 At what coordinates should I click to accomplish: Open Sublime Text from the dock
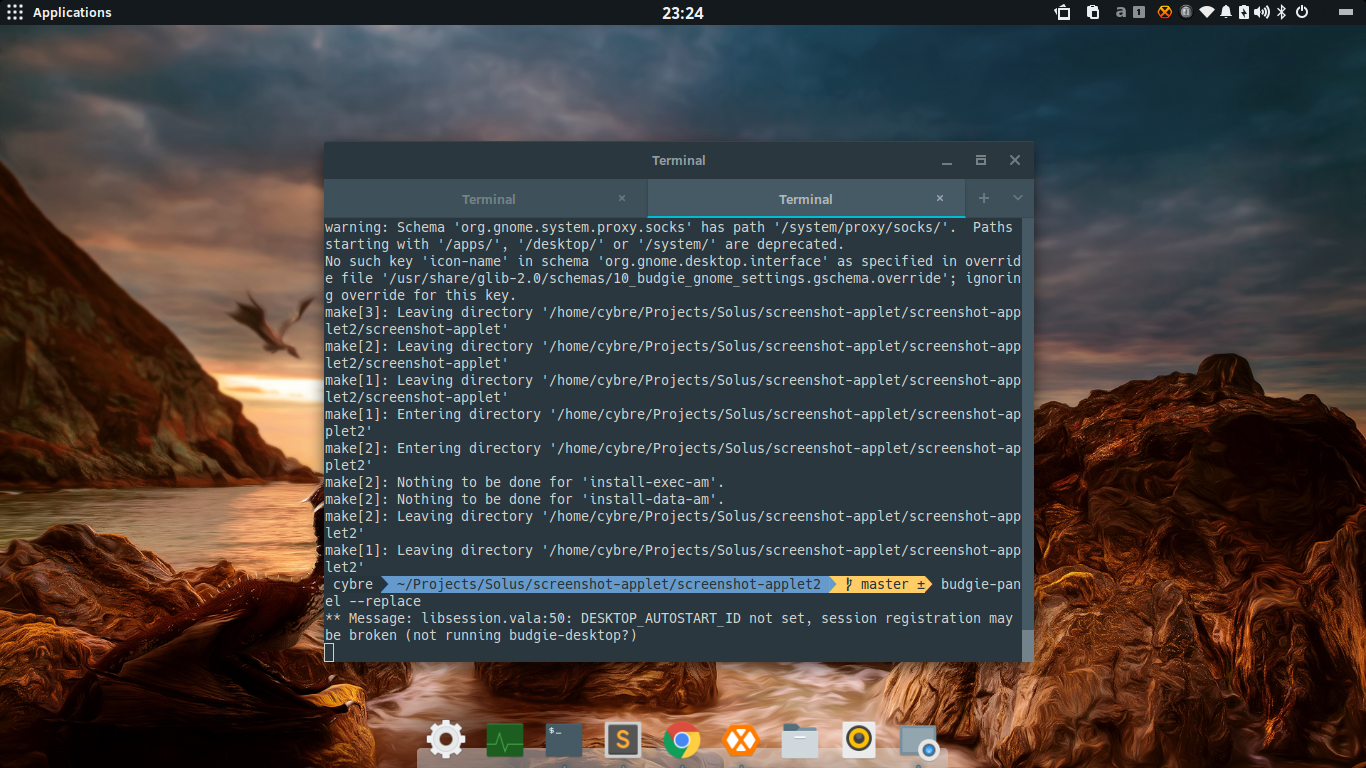623,741
